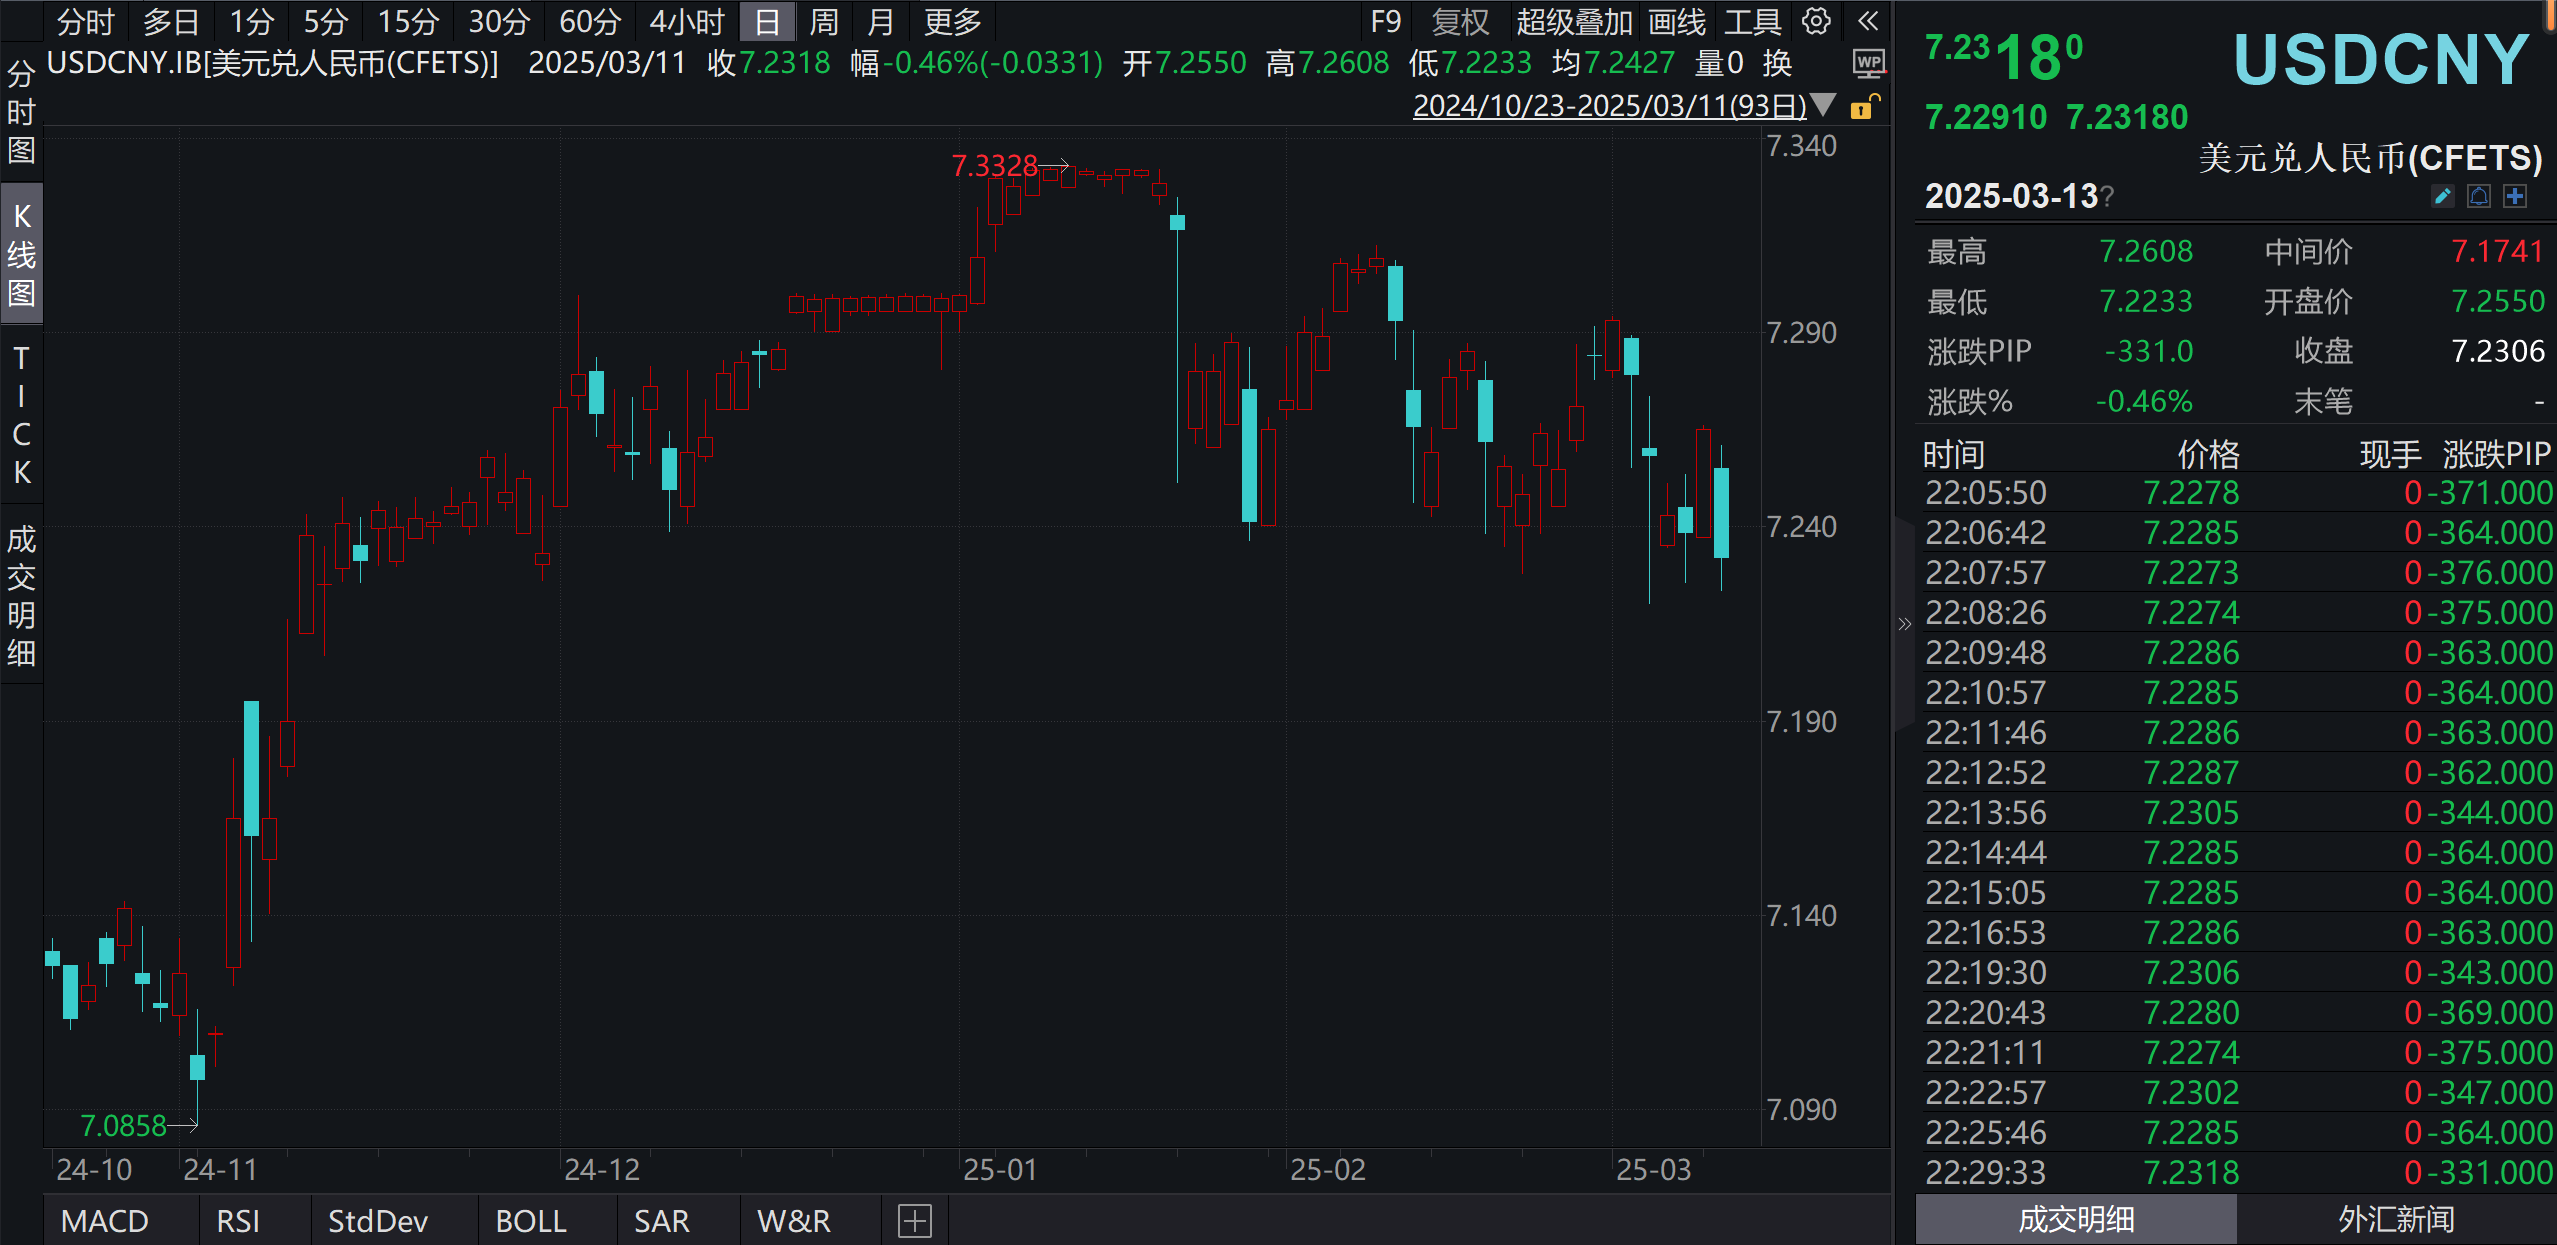This screenshot has height=1245, width=2557.
Task: Switch chart to weekly 周 period
Action: pyautogui.click(x=823, y=21)
